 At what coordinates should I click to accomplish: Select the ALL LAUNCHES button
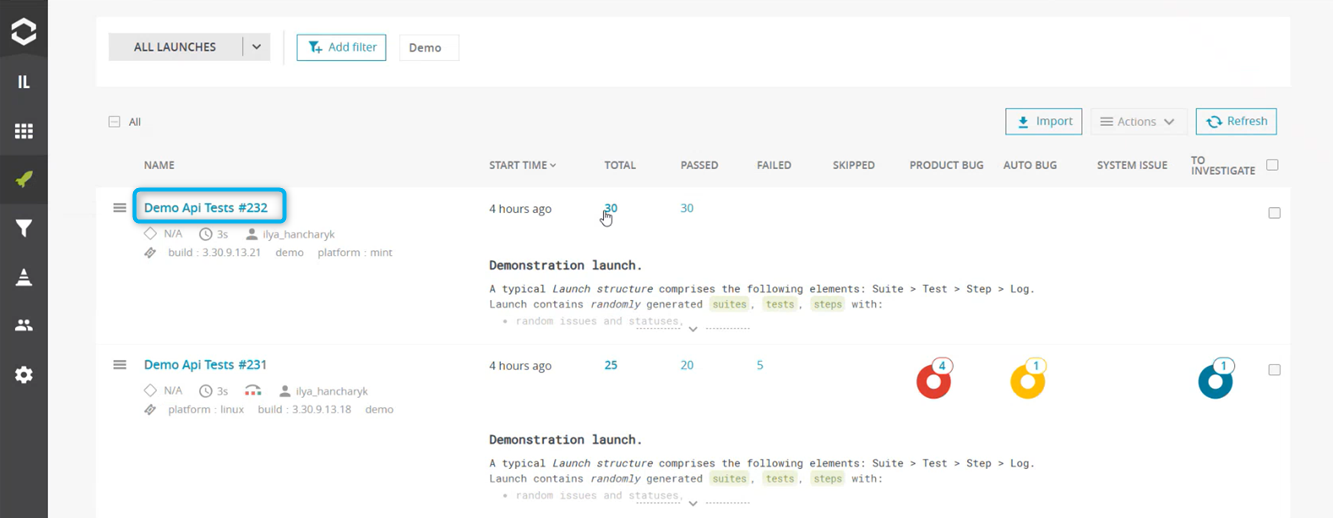(x=175, y=47)
